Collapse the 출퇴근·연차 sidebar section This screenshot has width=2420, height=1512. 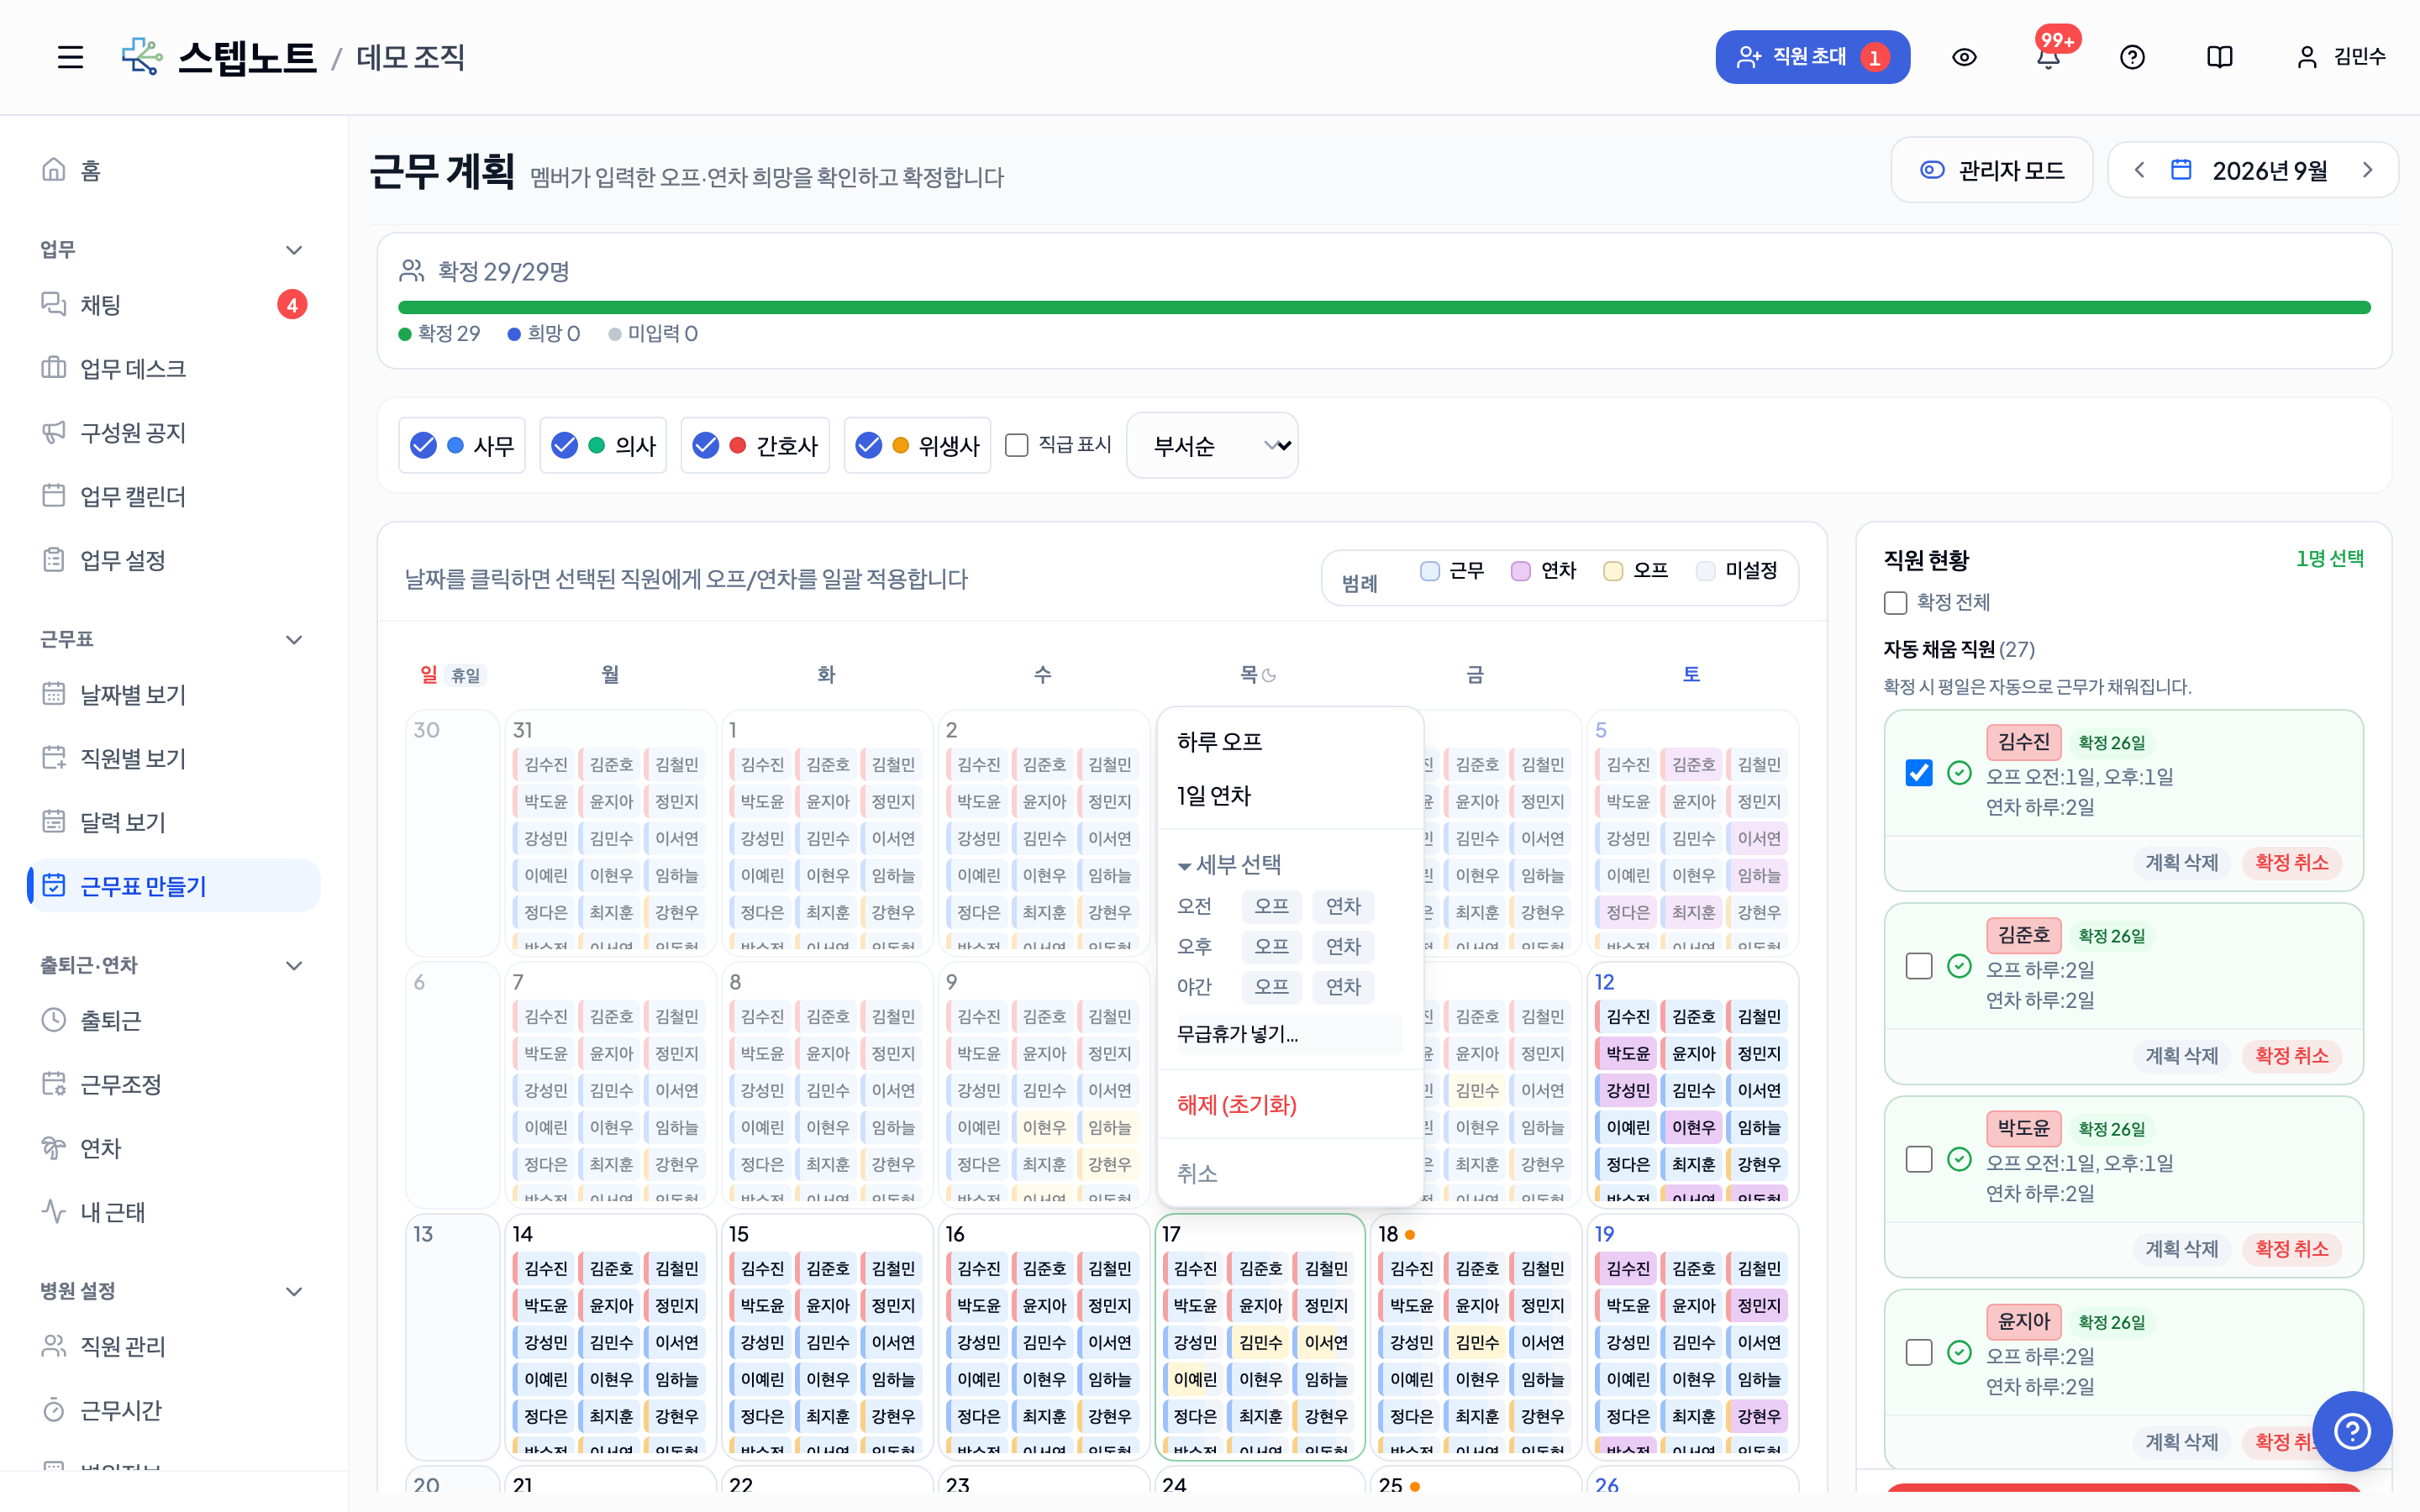coord(294,966)
